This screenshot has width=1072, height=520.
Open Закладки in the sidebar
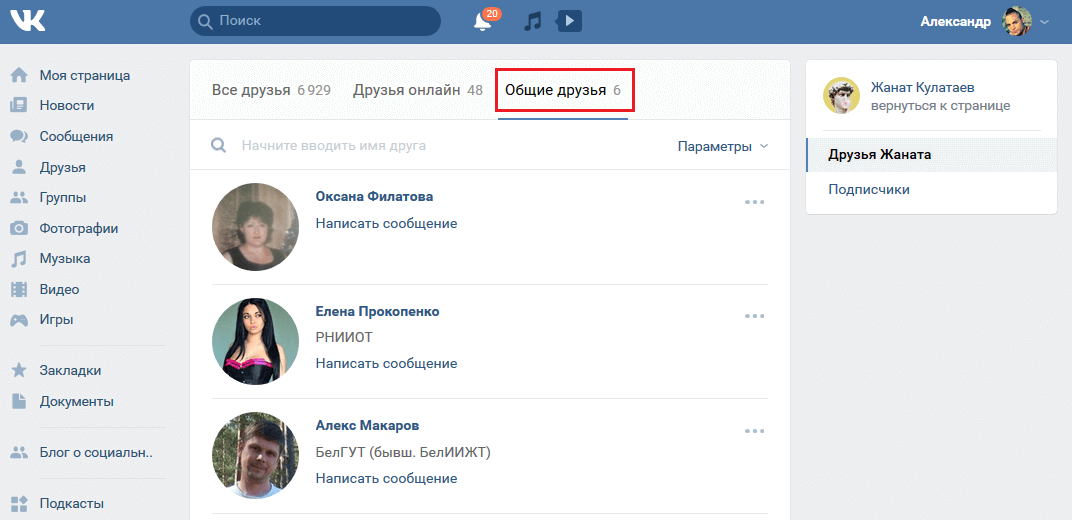pos(70,370)
